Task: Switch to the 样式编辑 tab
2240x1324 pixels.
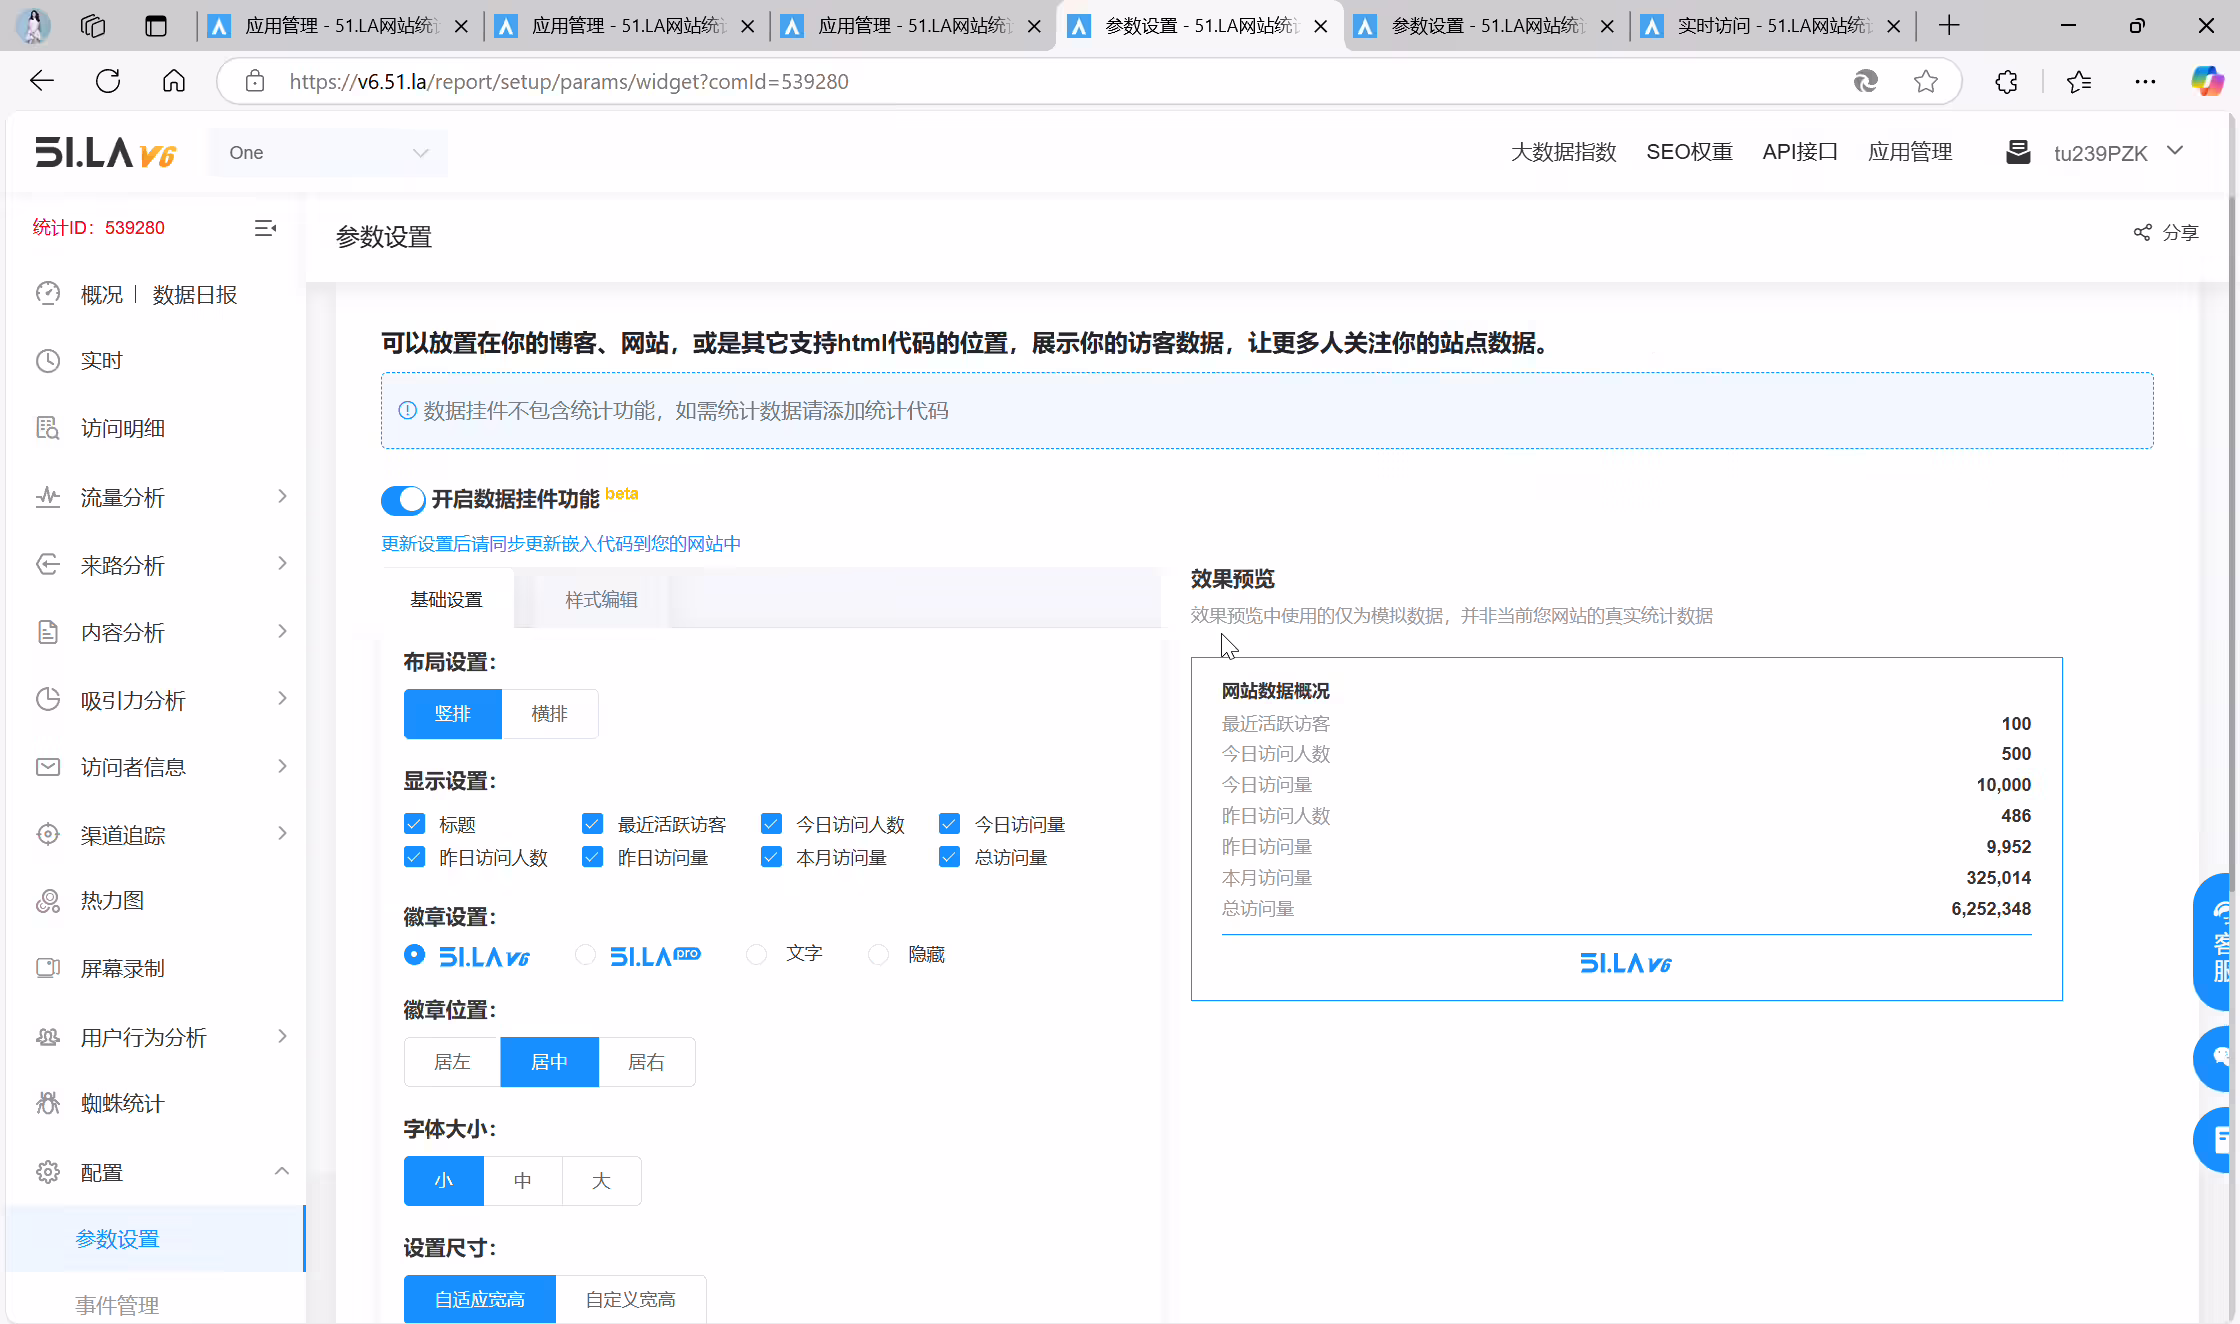Action: pos(601,599)
